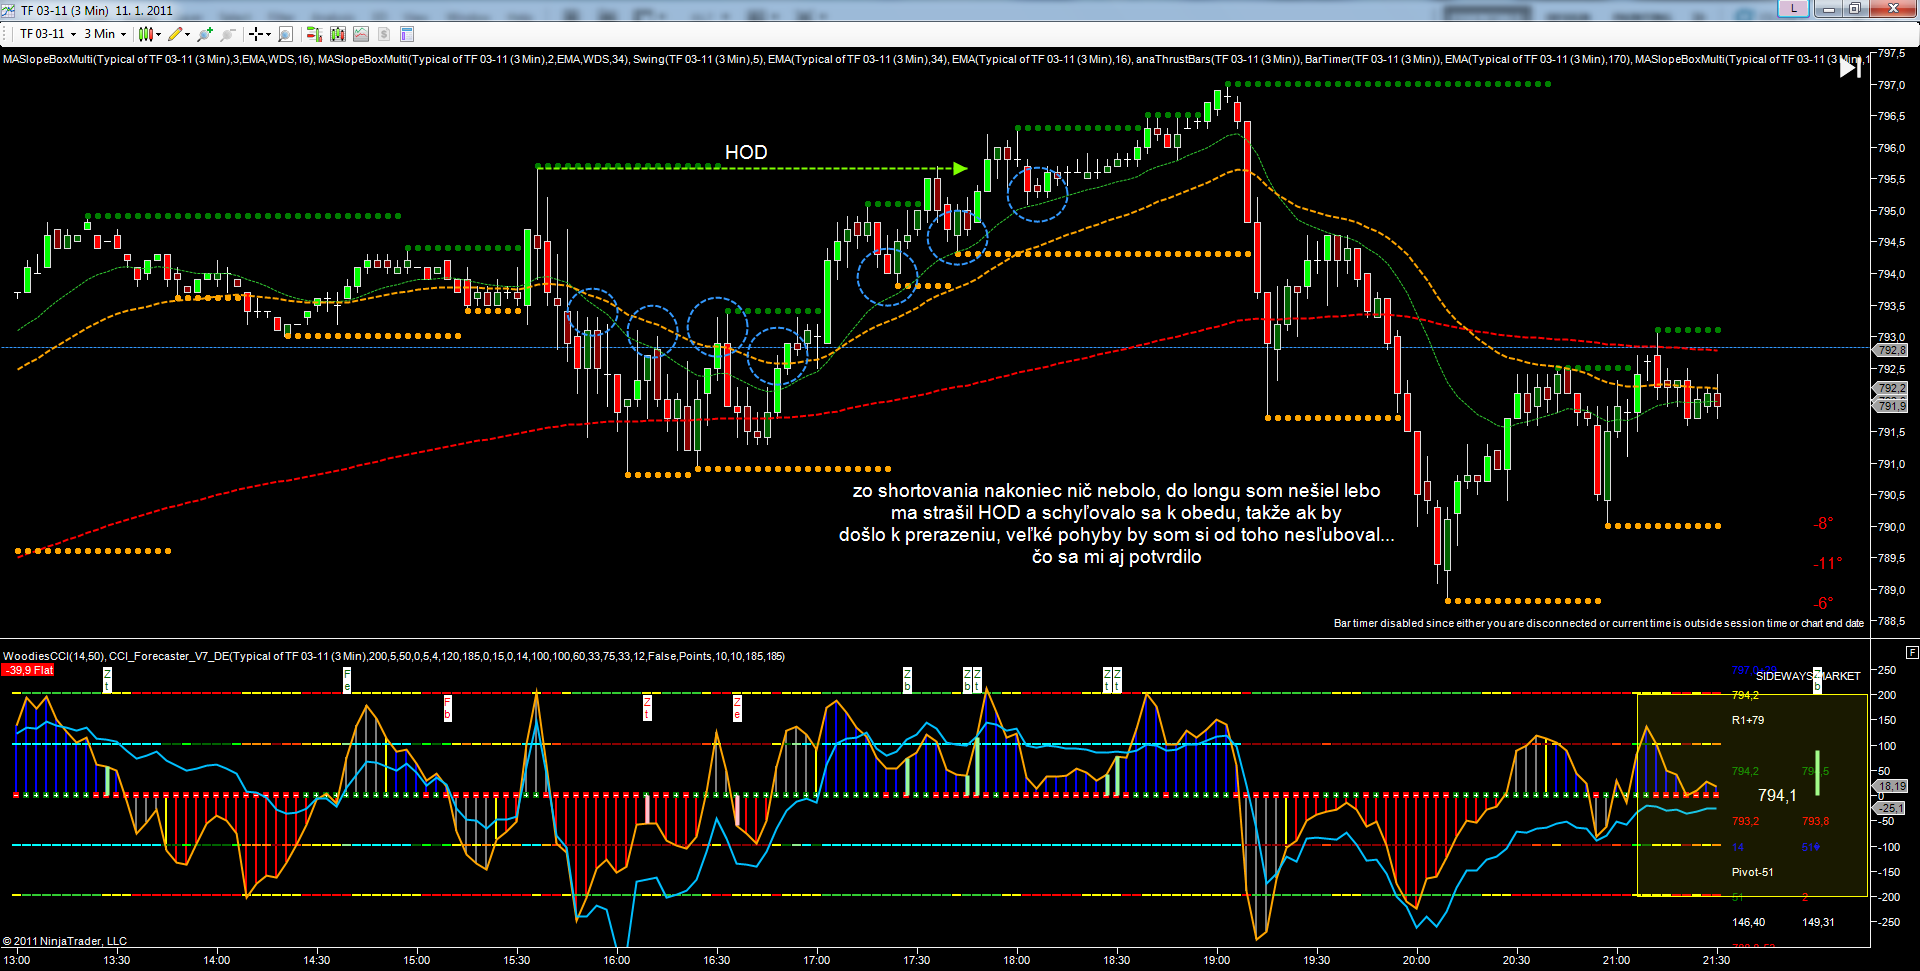Image resolution: width=1920 pixels, height=971 pixels.
Task: Open the Indicators icon
Action: (x=361, y=34)
